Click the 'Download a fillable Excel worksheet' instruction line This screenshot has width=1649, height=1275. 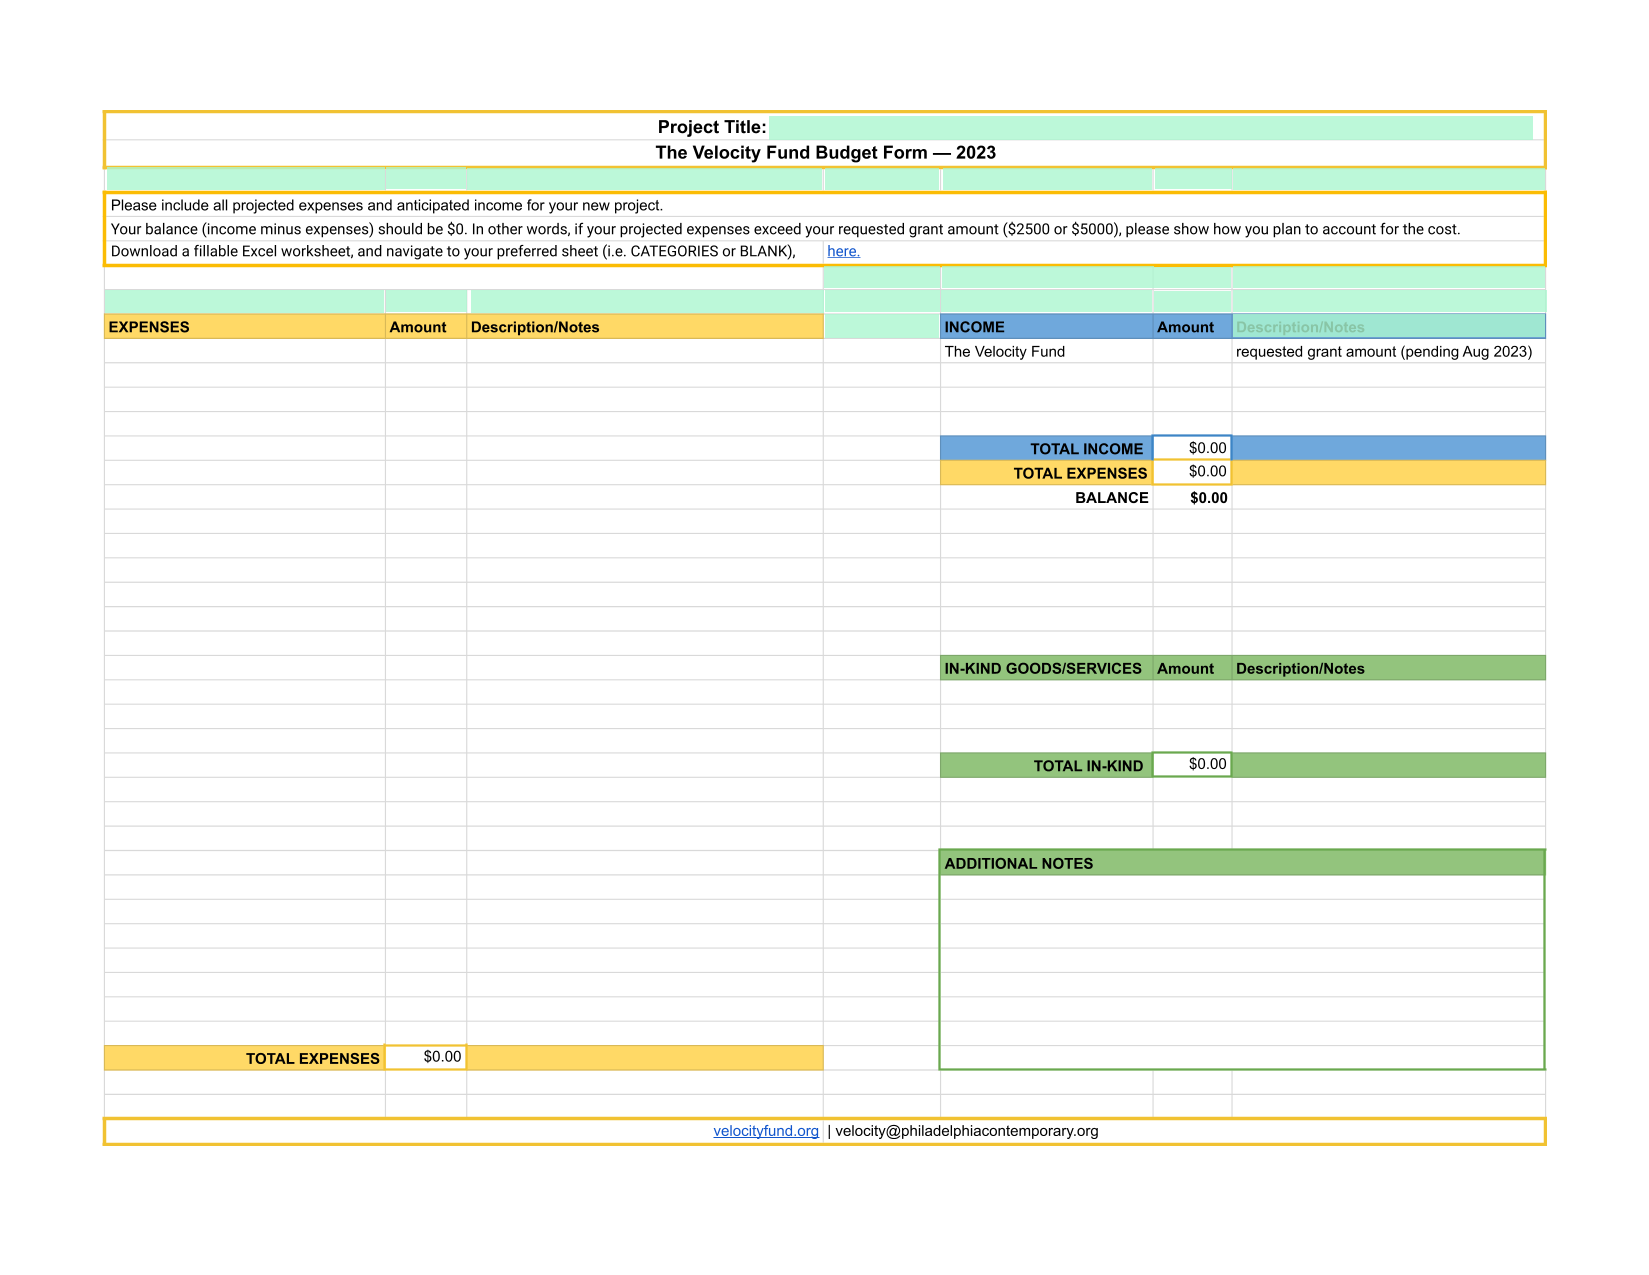tap(453, 251)
